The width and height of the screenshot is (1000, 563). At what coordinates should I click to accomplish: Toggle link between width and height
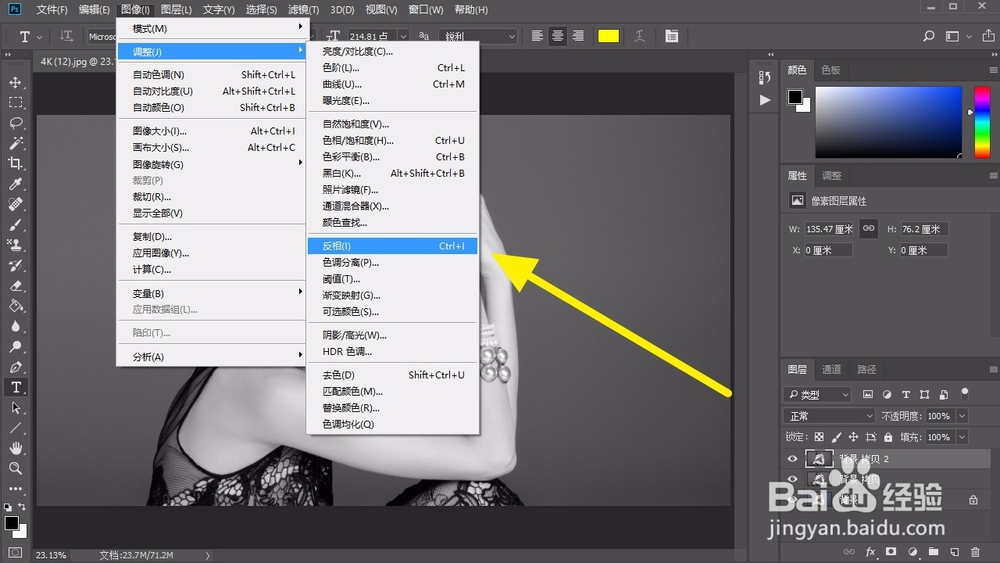pos(869,228)
